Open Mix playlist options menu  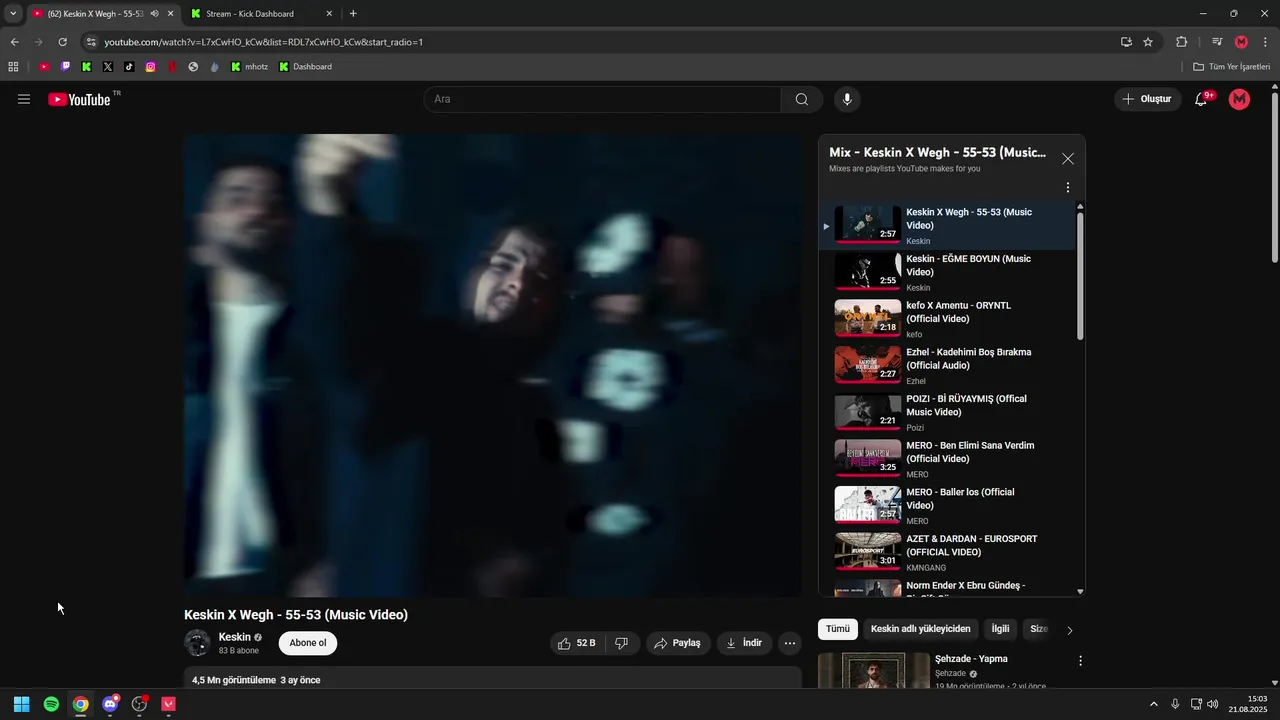click(x=1068, y=187)
